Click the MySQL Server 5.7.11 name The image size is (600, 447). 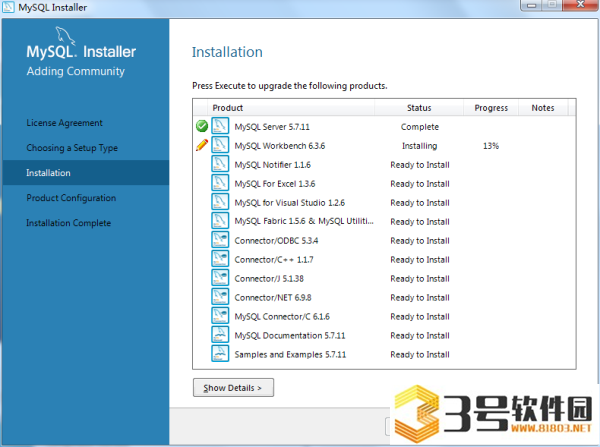click(x=272, y=127)
